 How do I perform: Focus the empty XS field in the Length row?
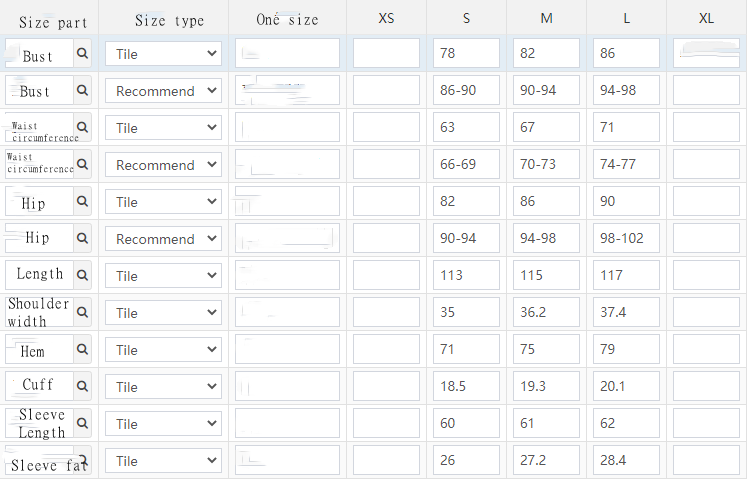pyautogui.click(x=386, y=276)
